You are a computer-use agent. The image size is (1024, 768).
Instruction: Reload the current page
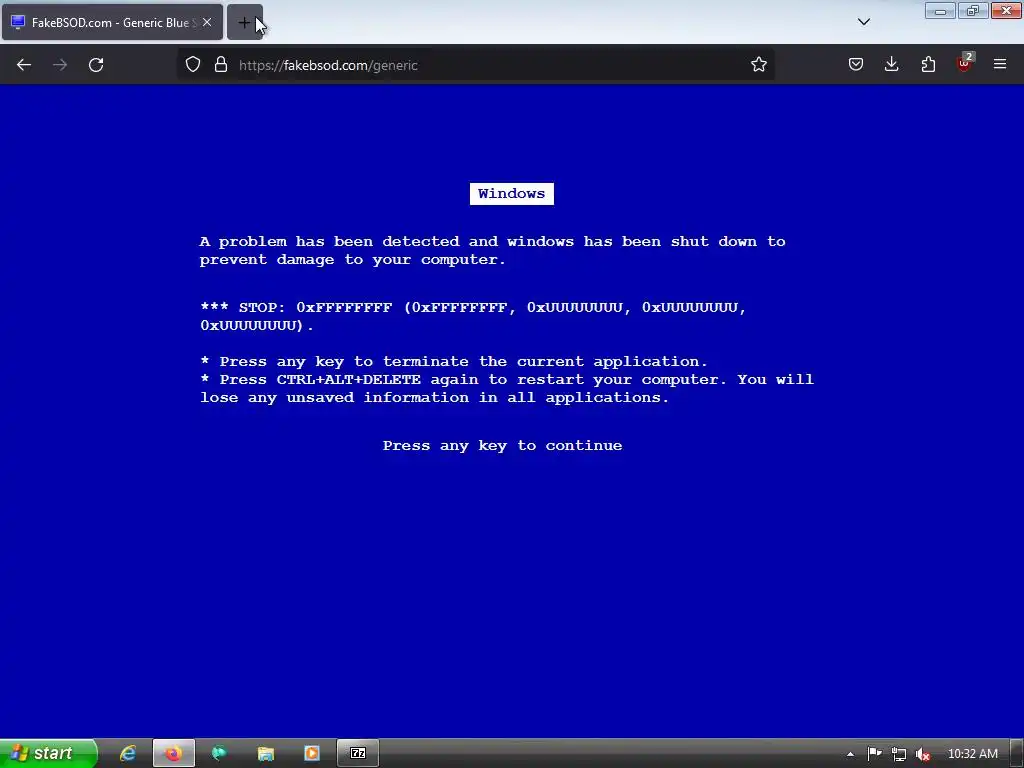click(x=96, y=65)
